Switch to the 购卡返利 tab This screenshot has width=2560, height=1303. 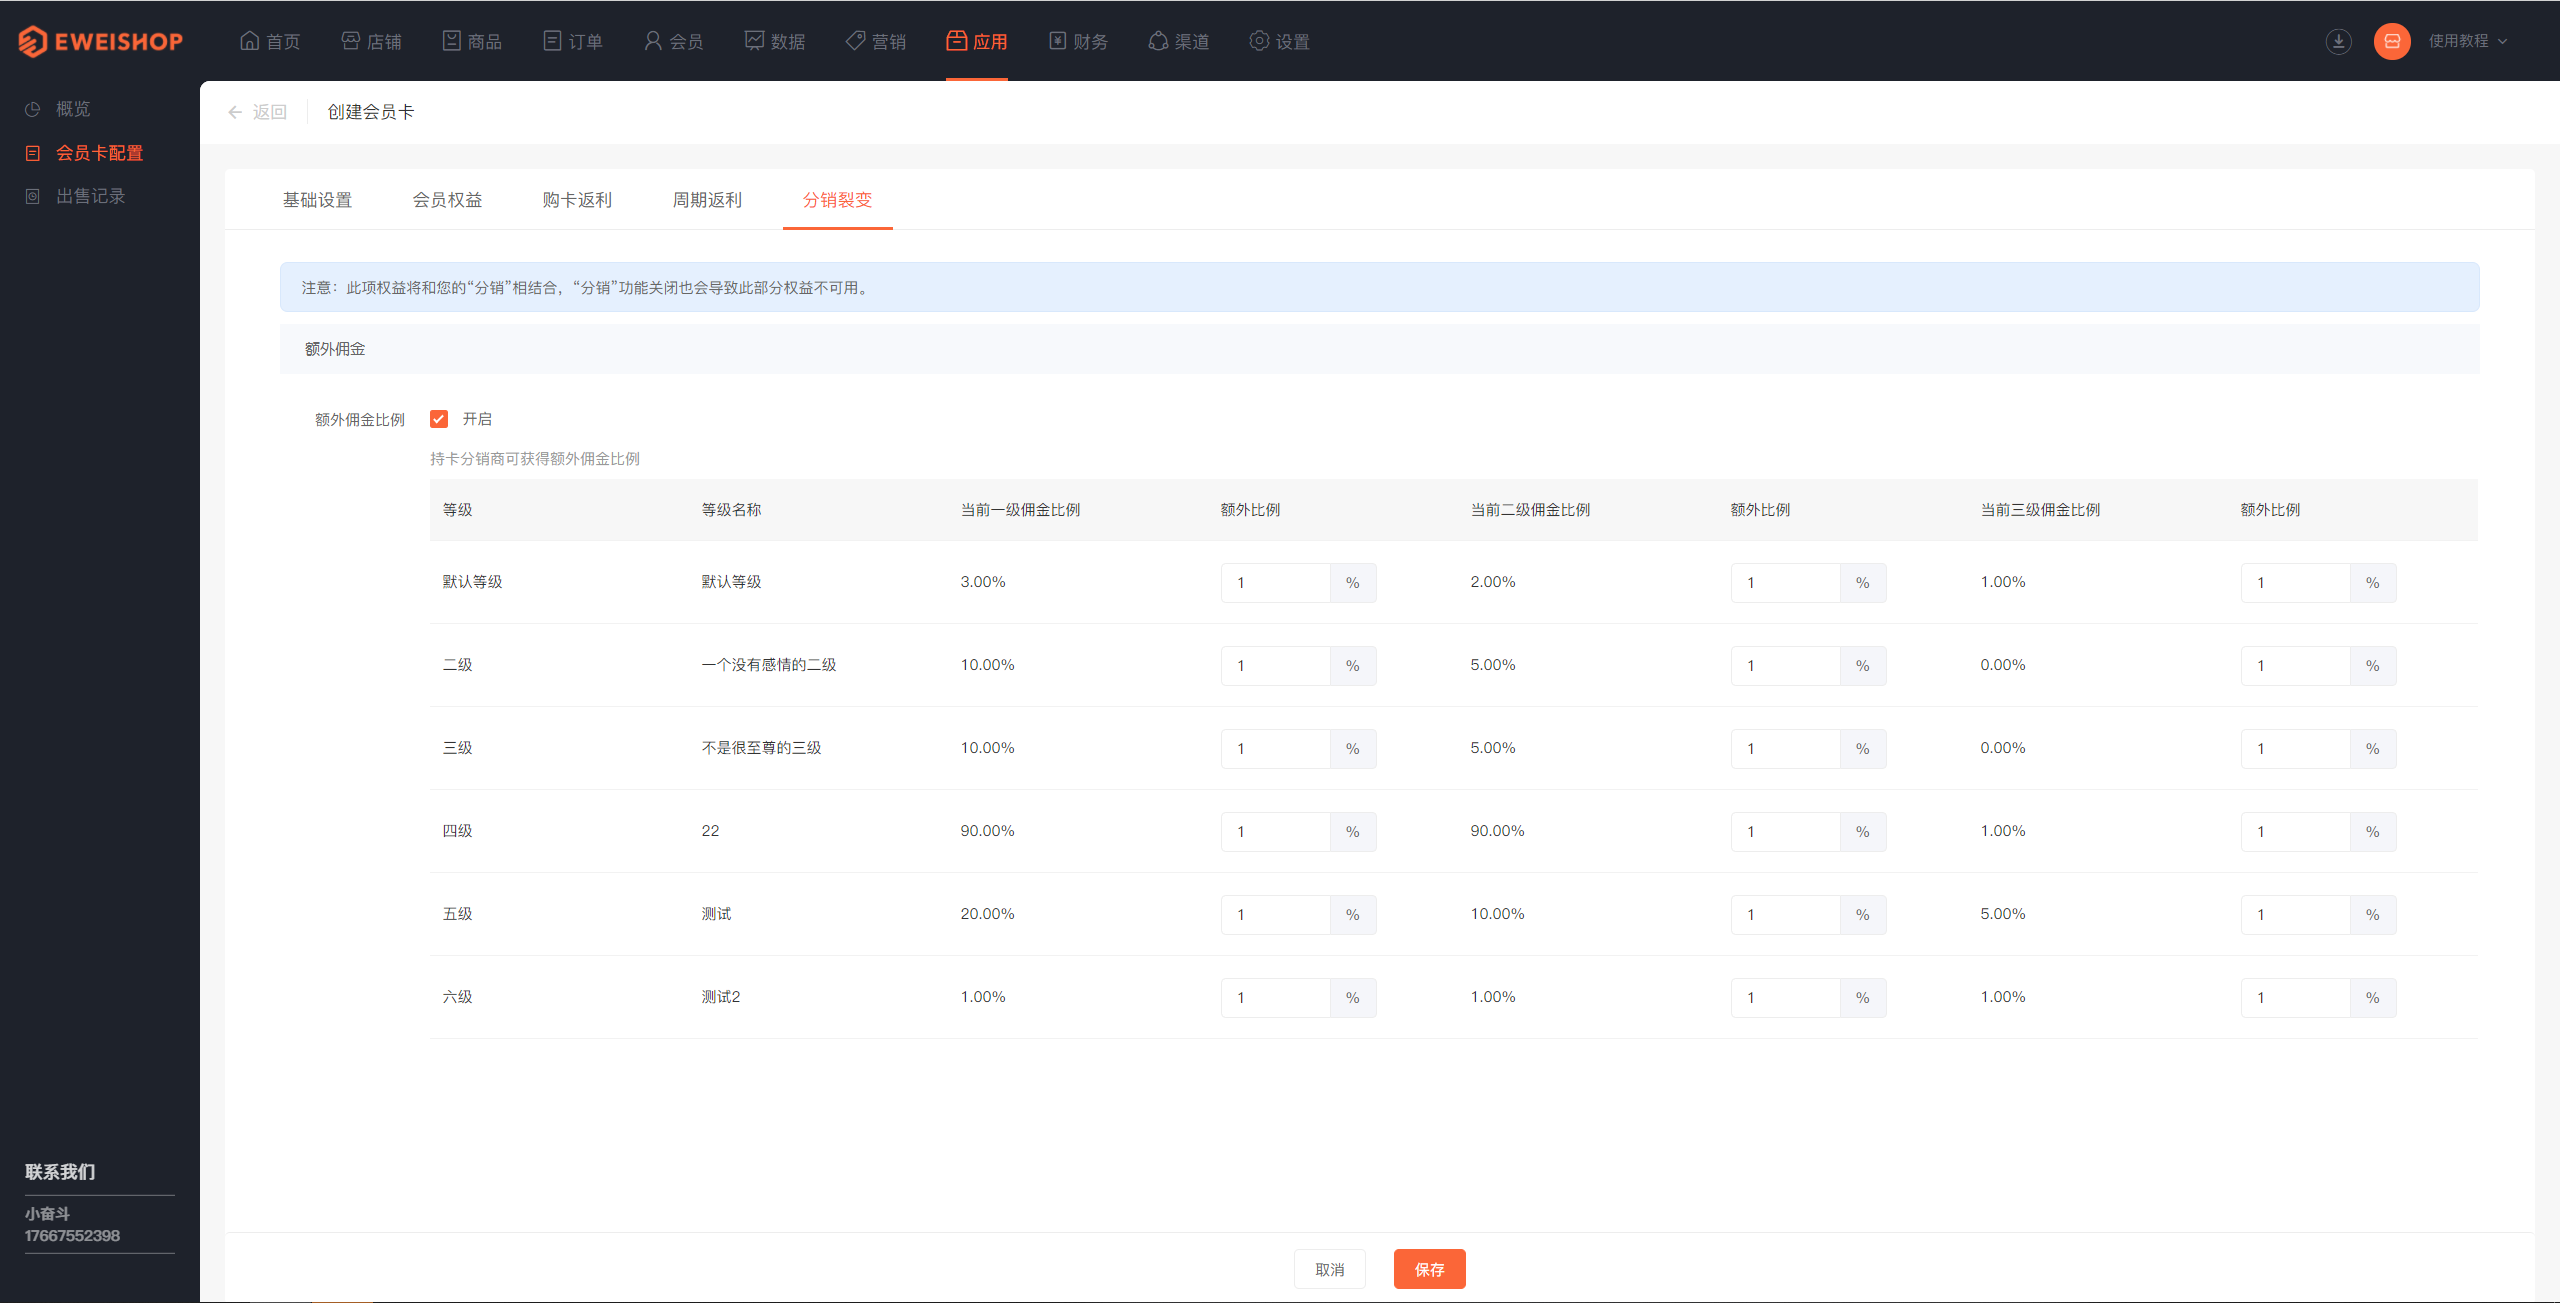click(x=573, y=199)
